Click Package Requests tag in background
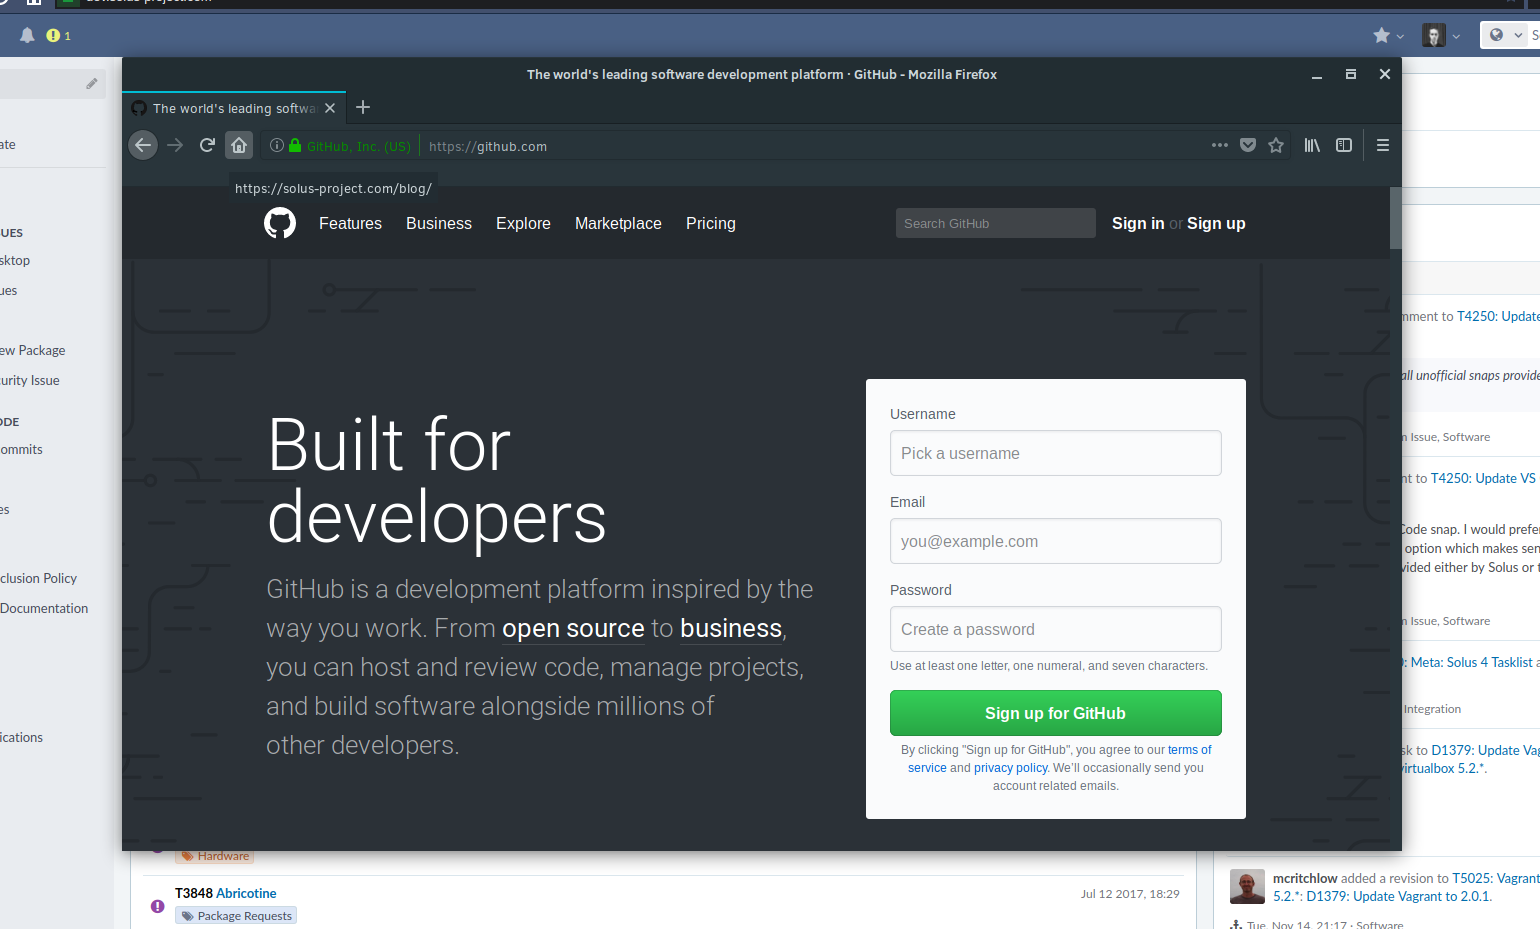This screenshot has width=1540, height=929. click(x=237, y=916)
